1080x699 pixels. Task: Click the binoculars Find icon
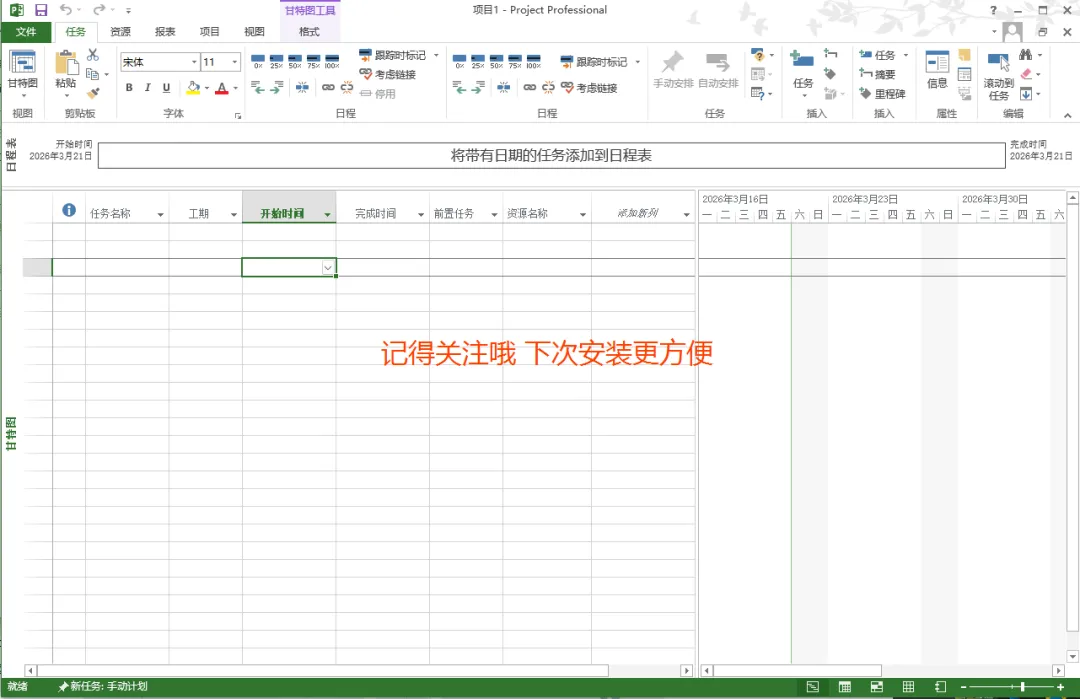tap(1026, 55)
